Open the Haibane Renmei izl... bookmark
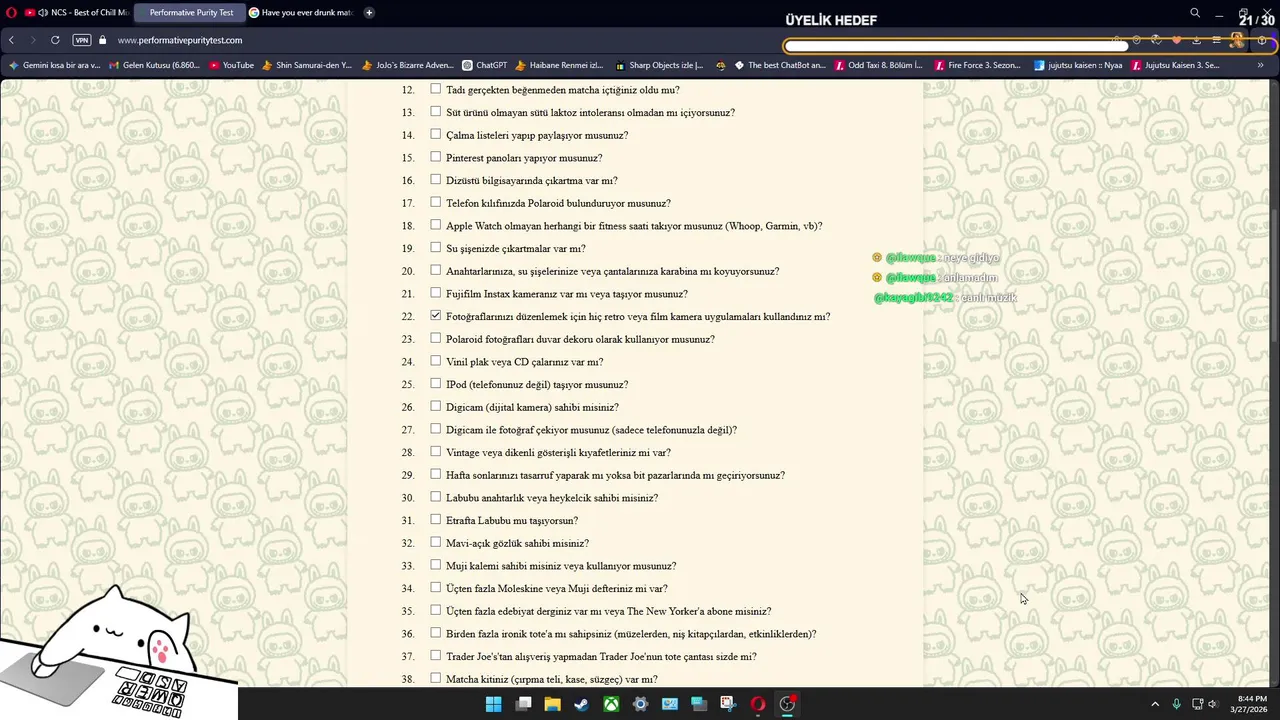 [559, 65]
